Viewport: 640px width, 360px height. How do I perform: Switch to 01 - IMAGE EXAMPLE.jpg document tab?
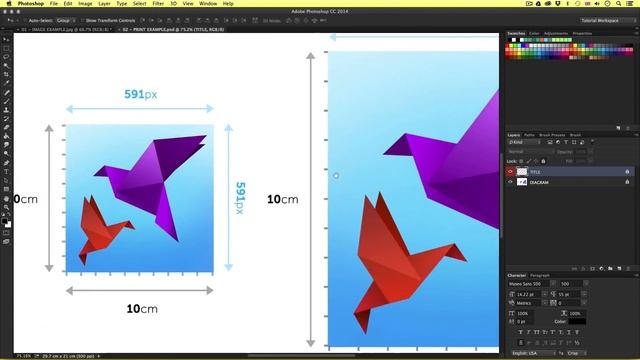[67, 29]
